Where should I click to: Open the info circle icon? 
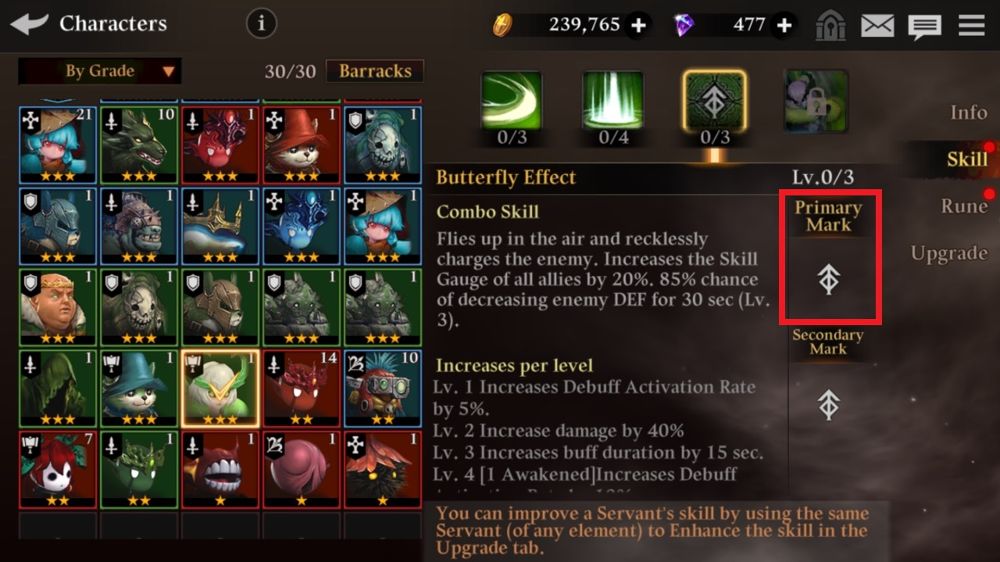(x=261, y=24)
